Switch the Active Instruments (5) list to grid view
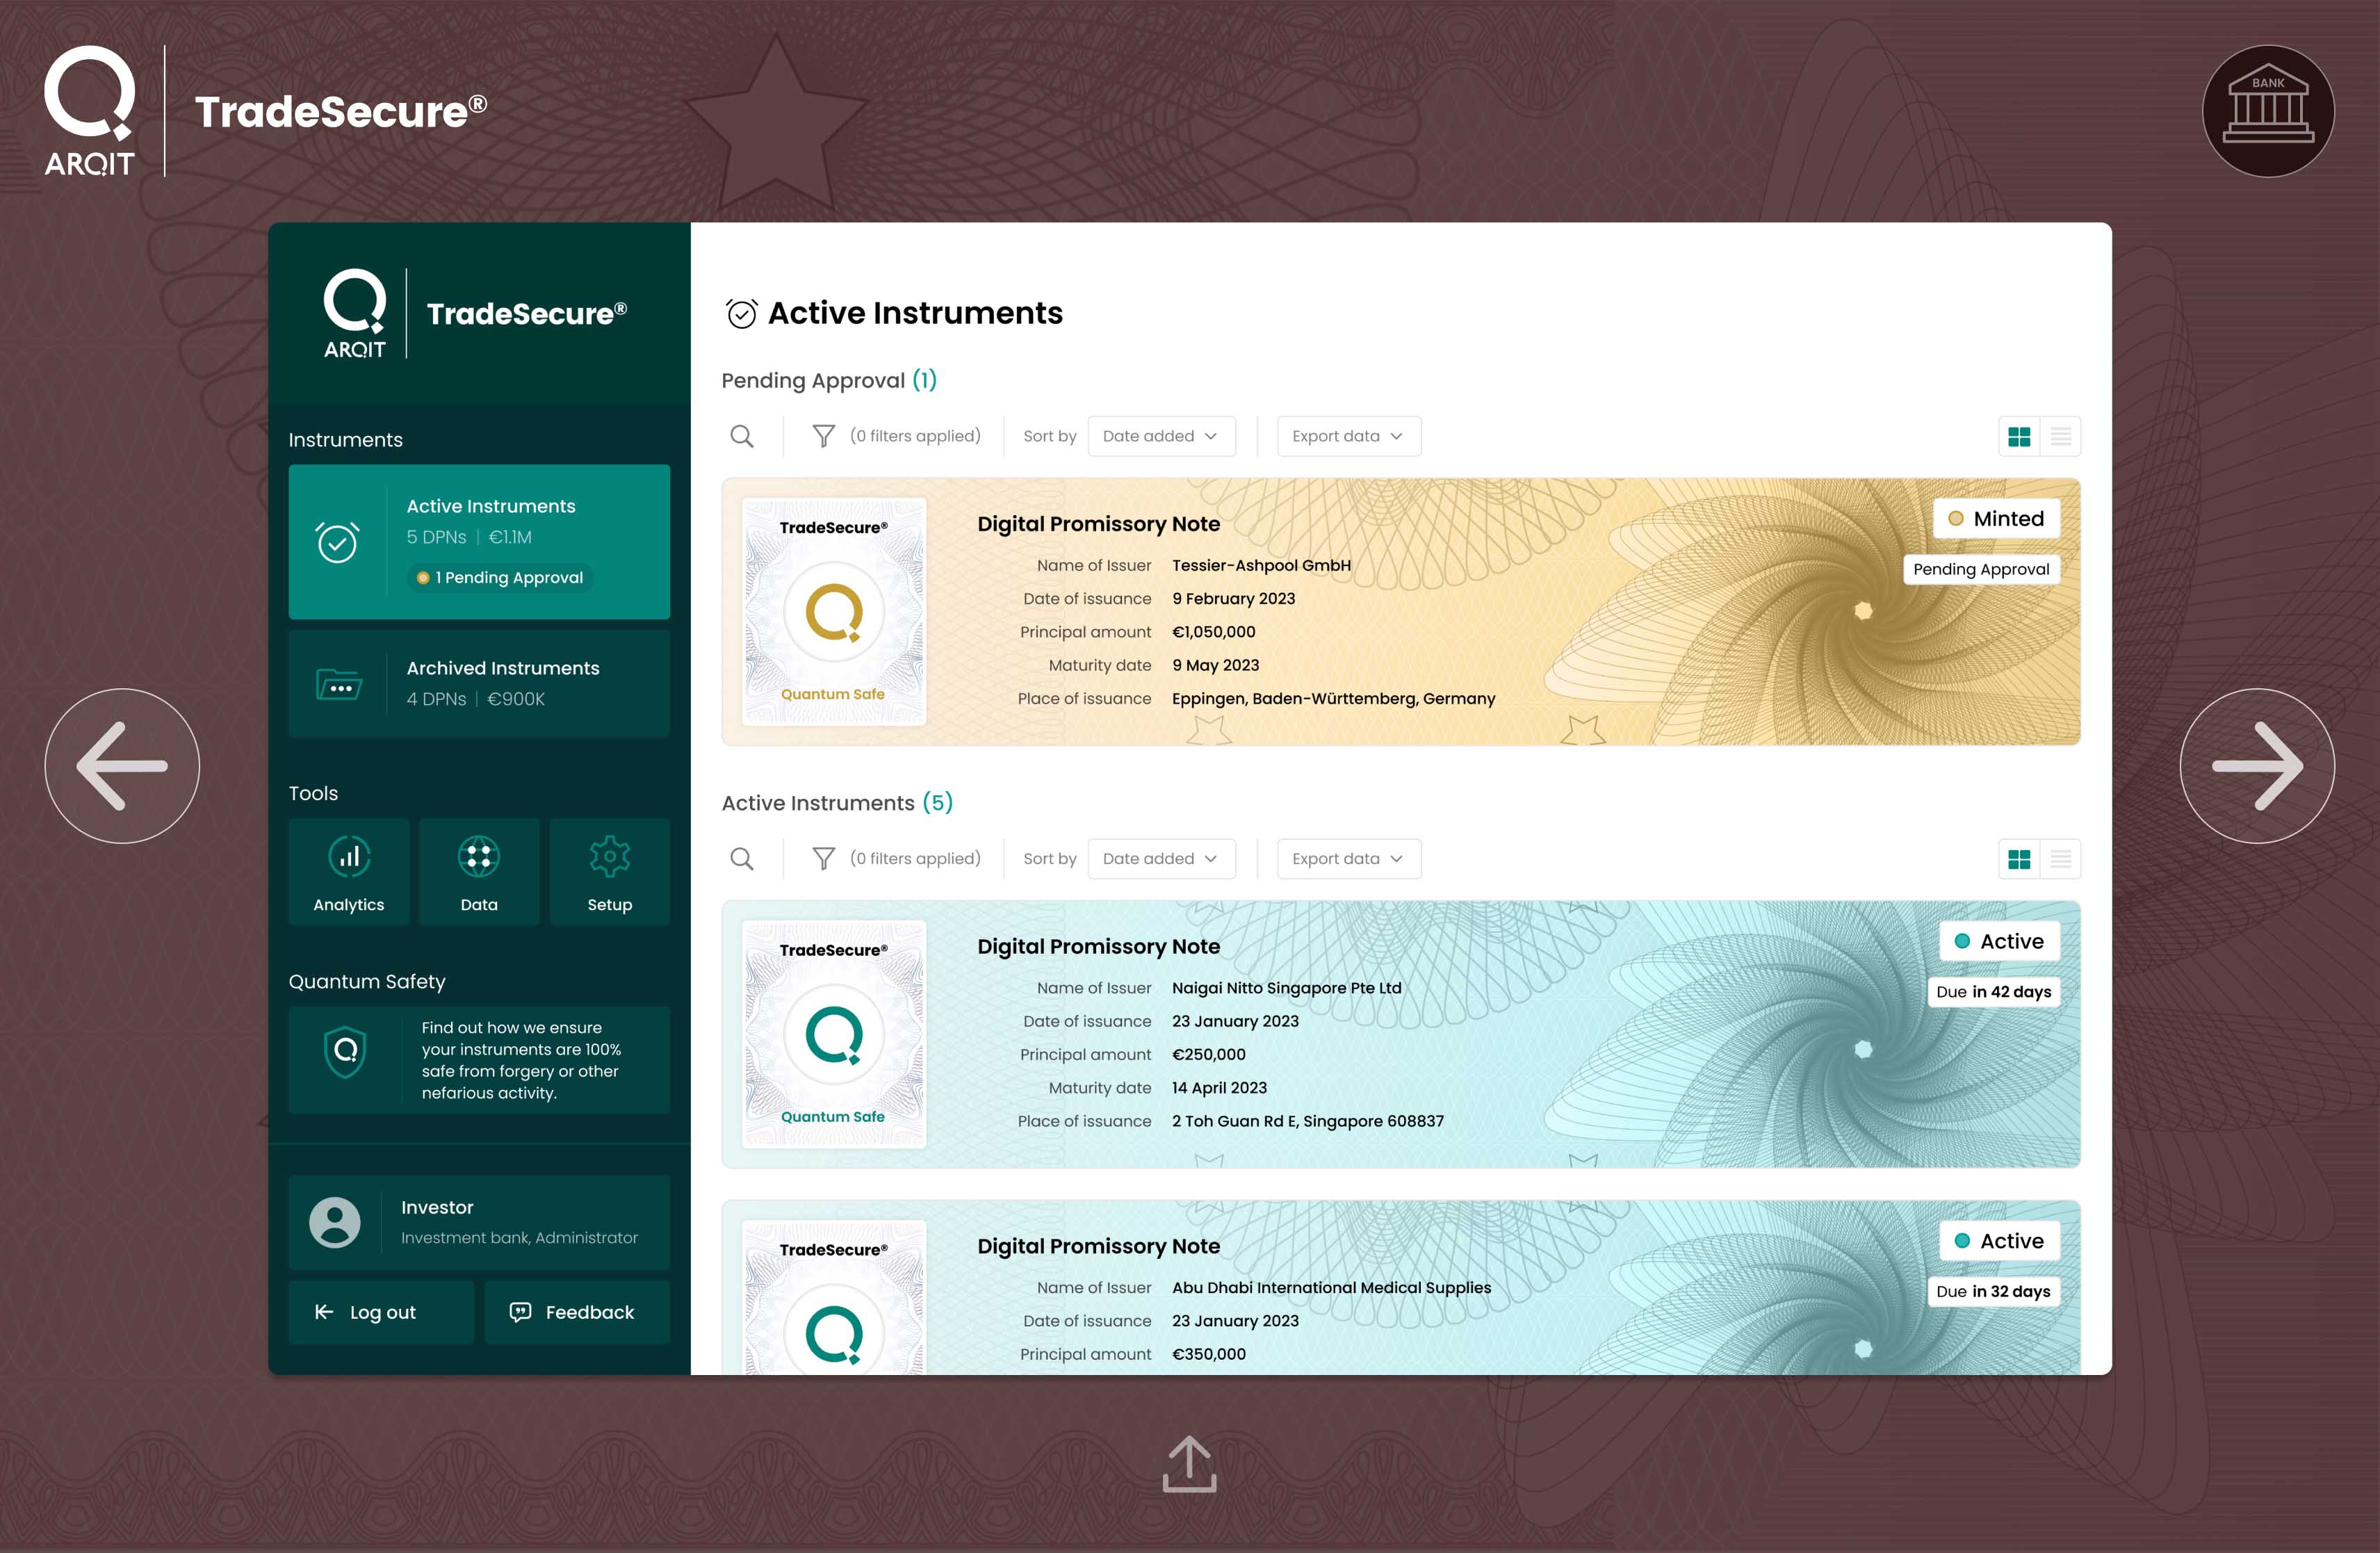 (2019, 859)
